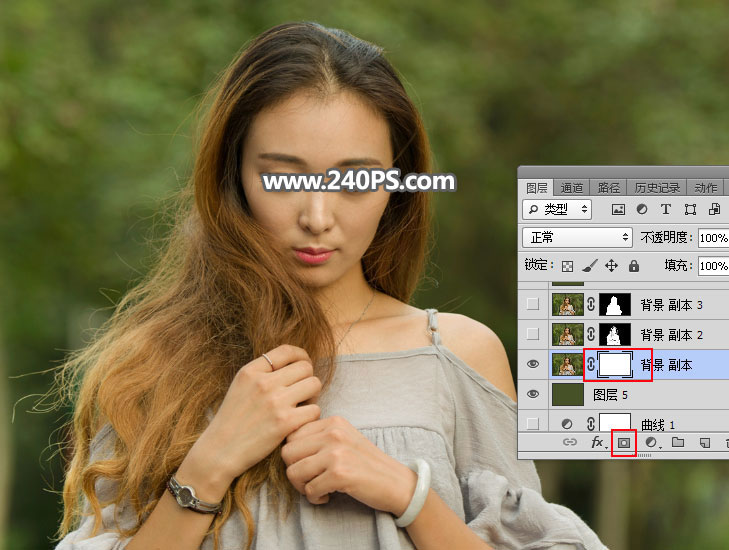Switch to the 历史记录 tab
The height and width of the screenshot is (550, 729).
[x=657, y=188]
